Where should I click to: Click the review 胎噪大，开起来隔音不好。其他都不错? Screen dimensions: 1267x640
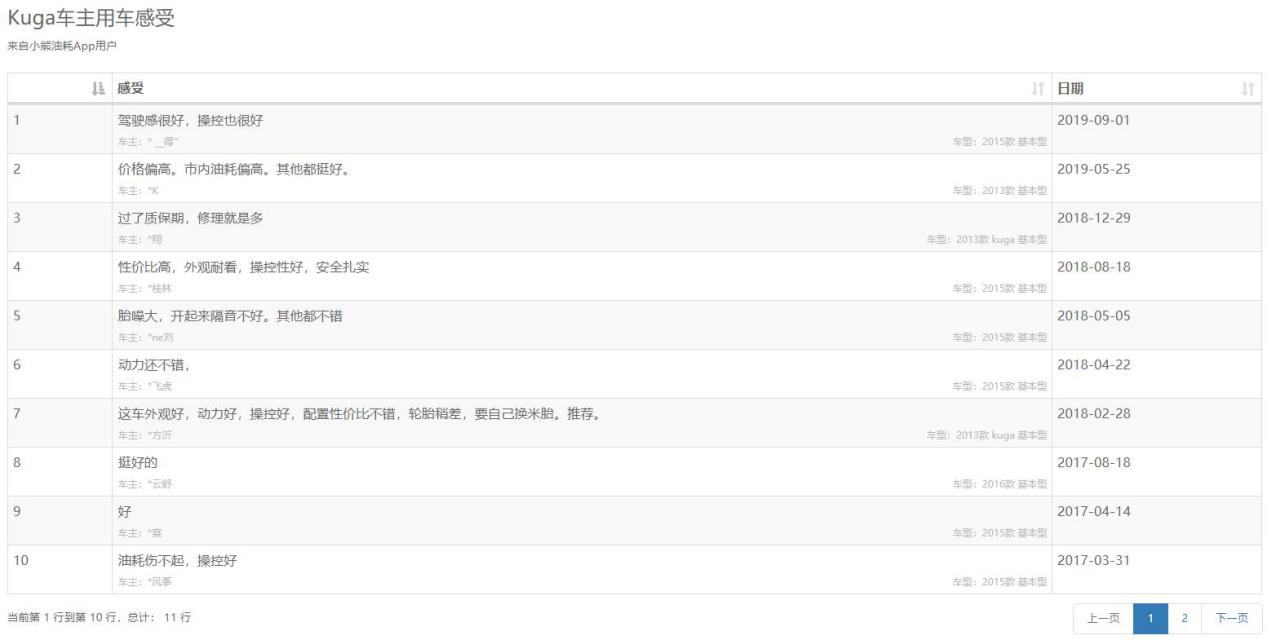pos(231,316)
